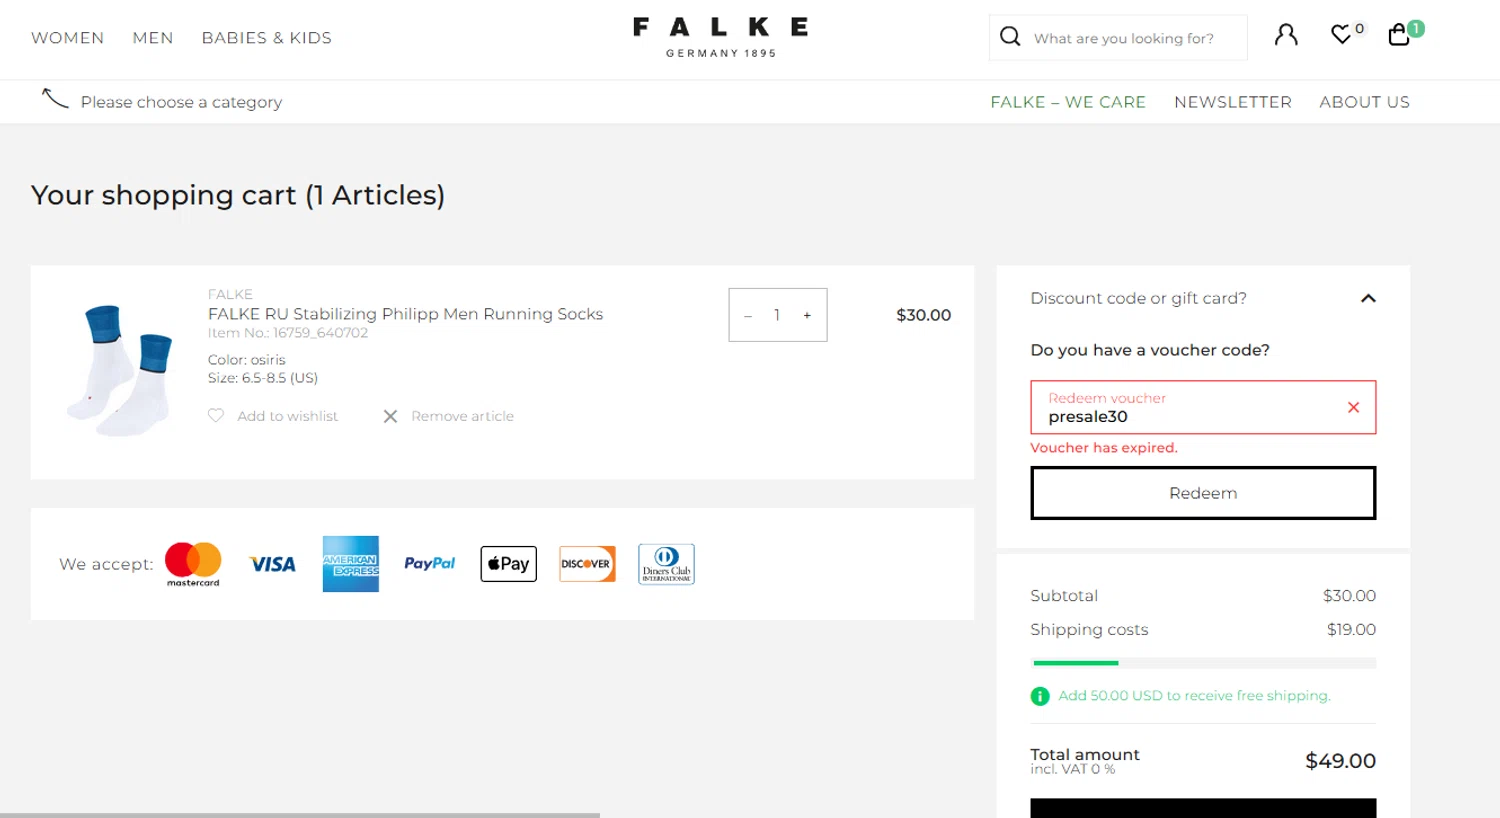
Task: Add socks to wishlist
Action: 273,416
